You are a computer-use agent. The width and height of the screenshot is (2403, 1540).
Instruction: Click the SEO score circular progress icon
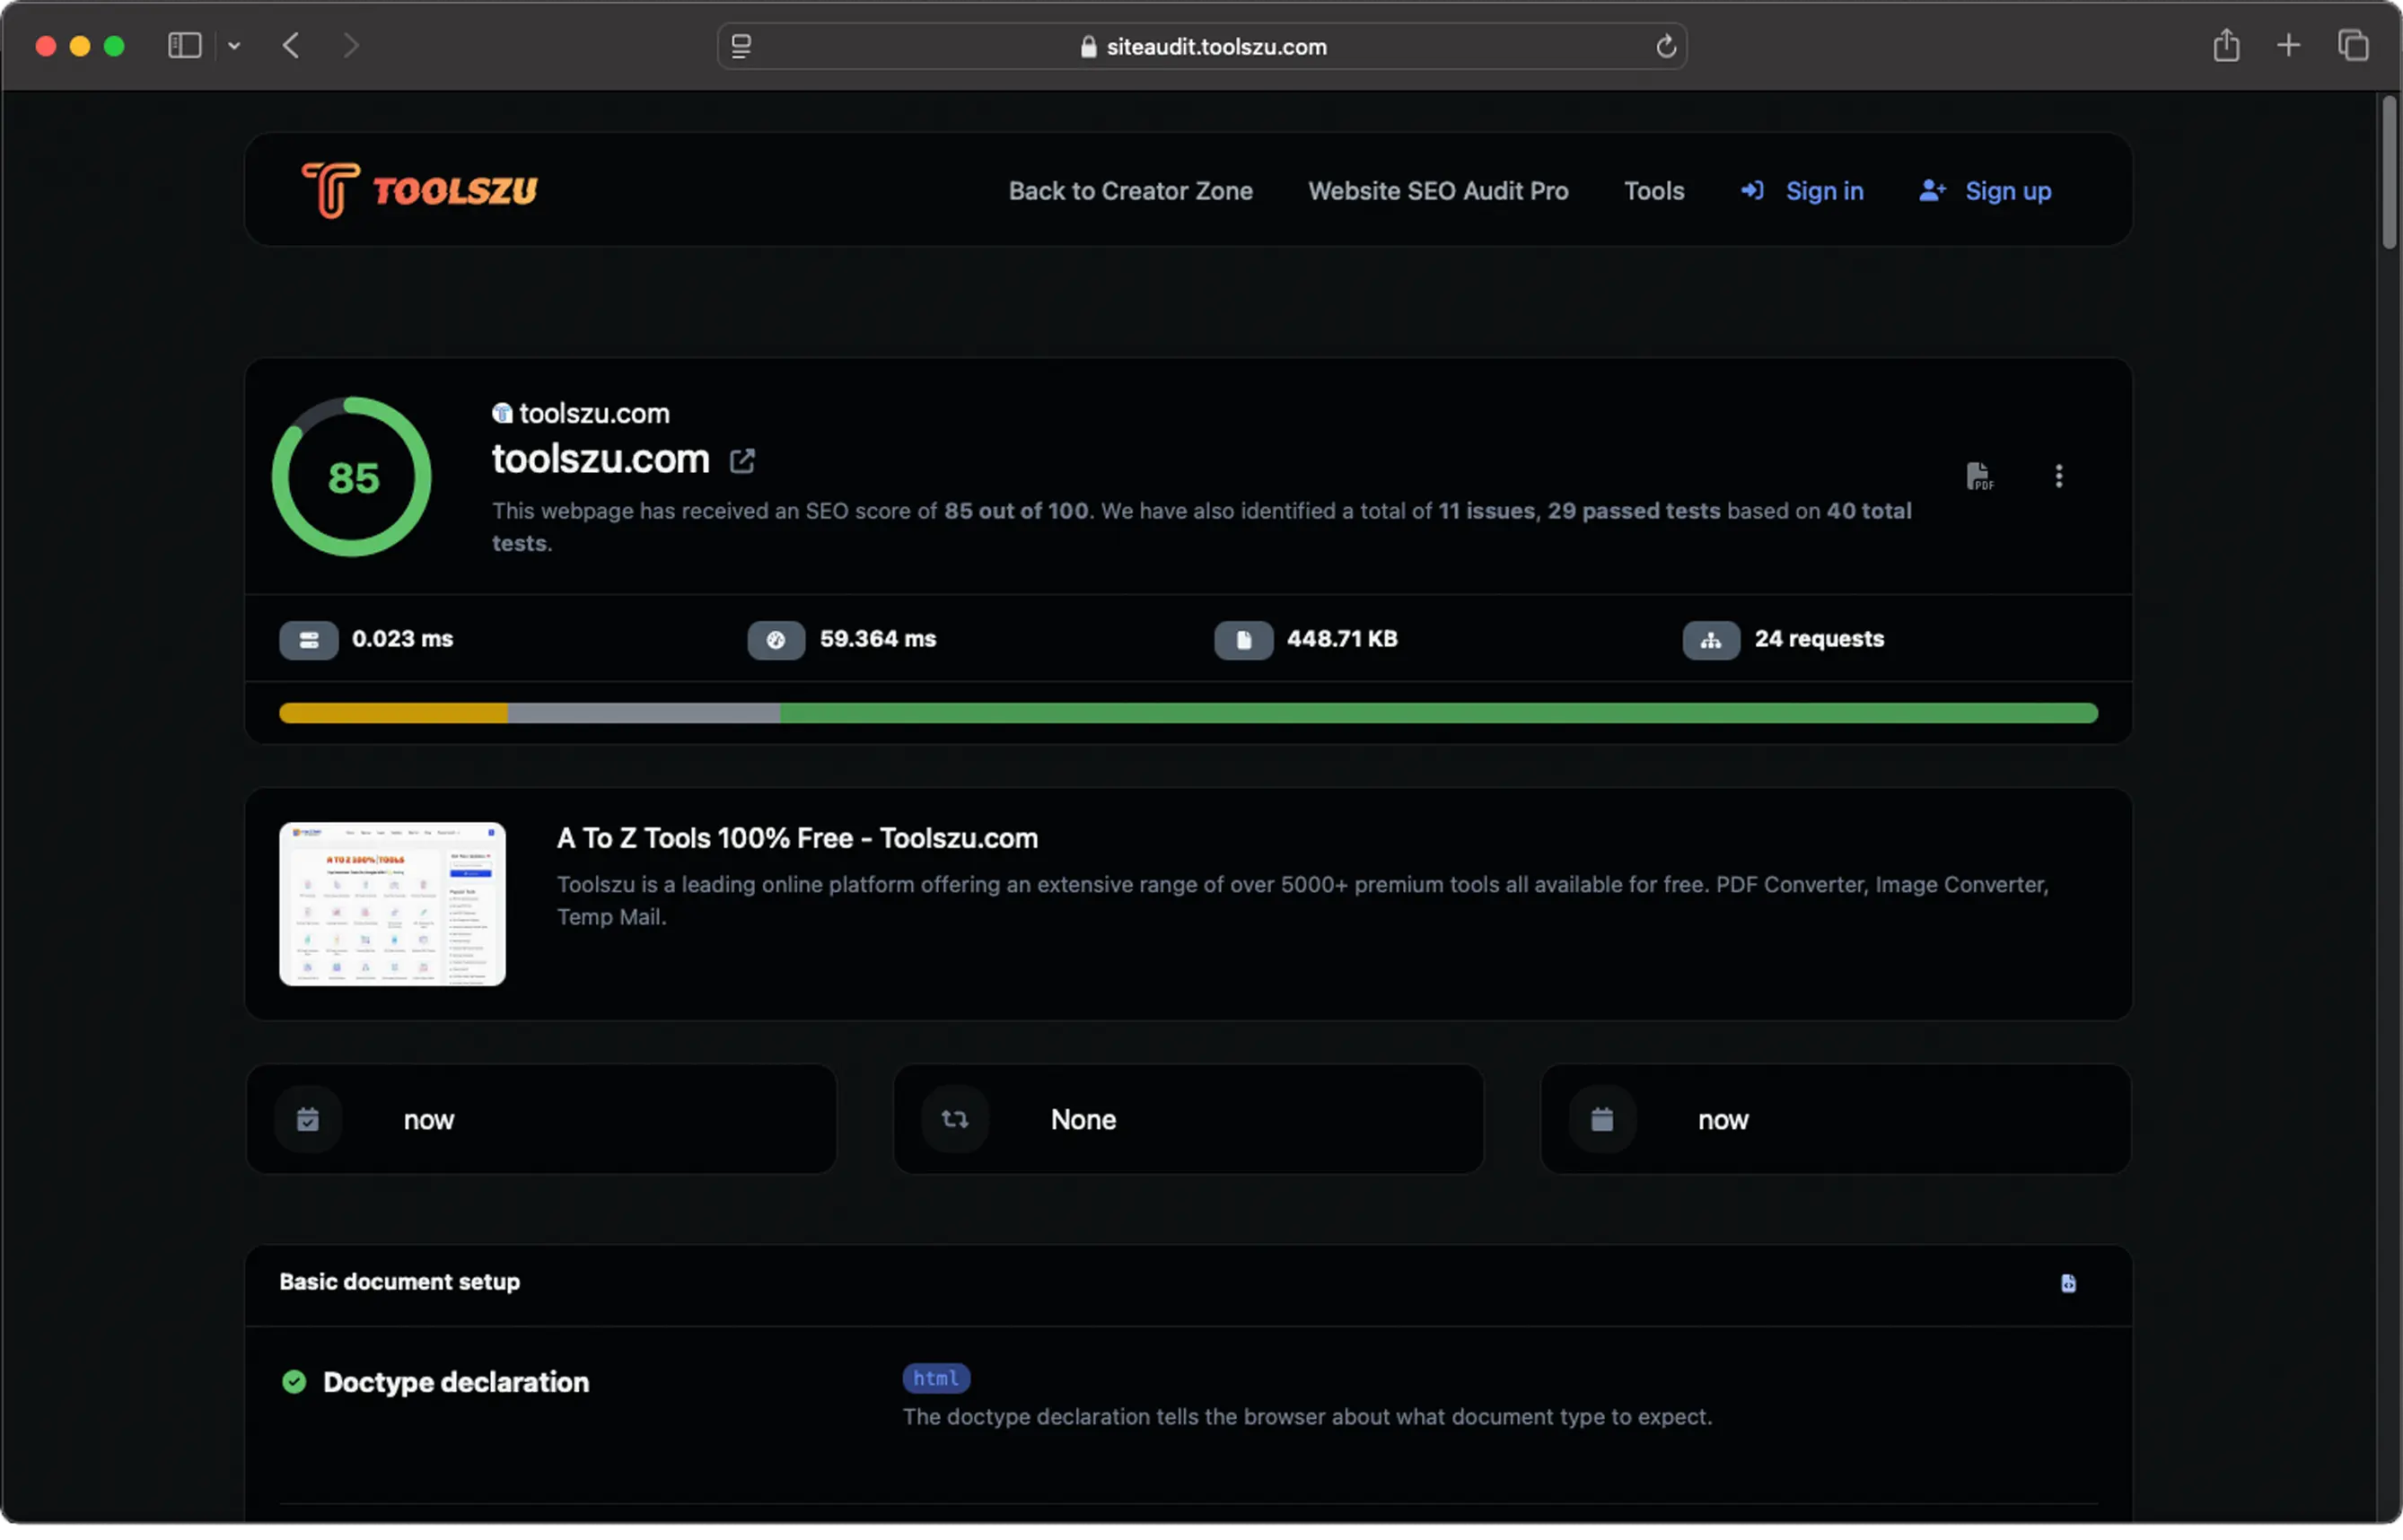click(x=352, y=477)
